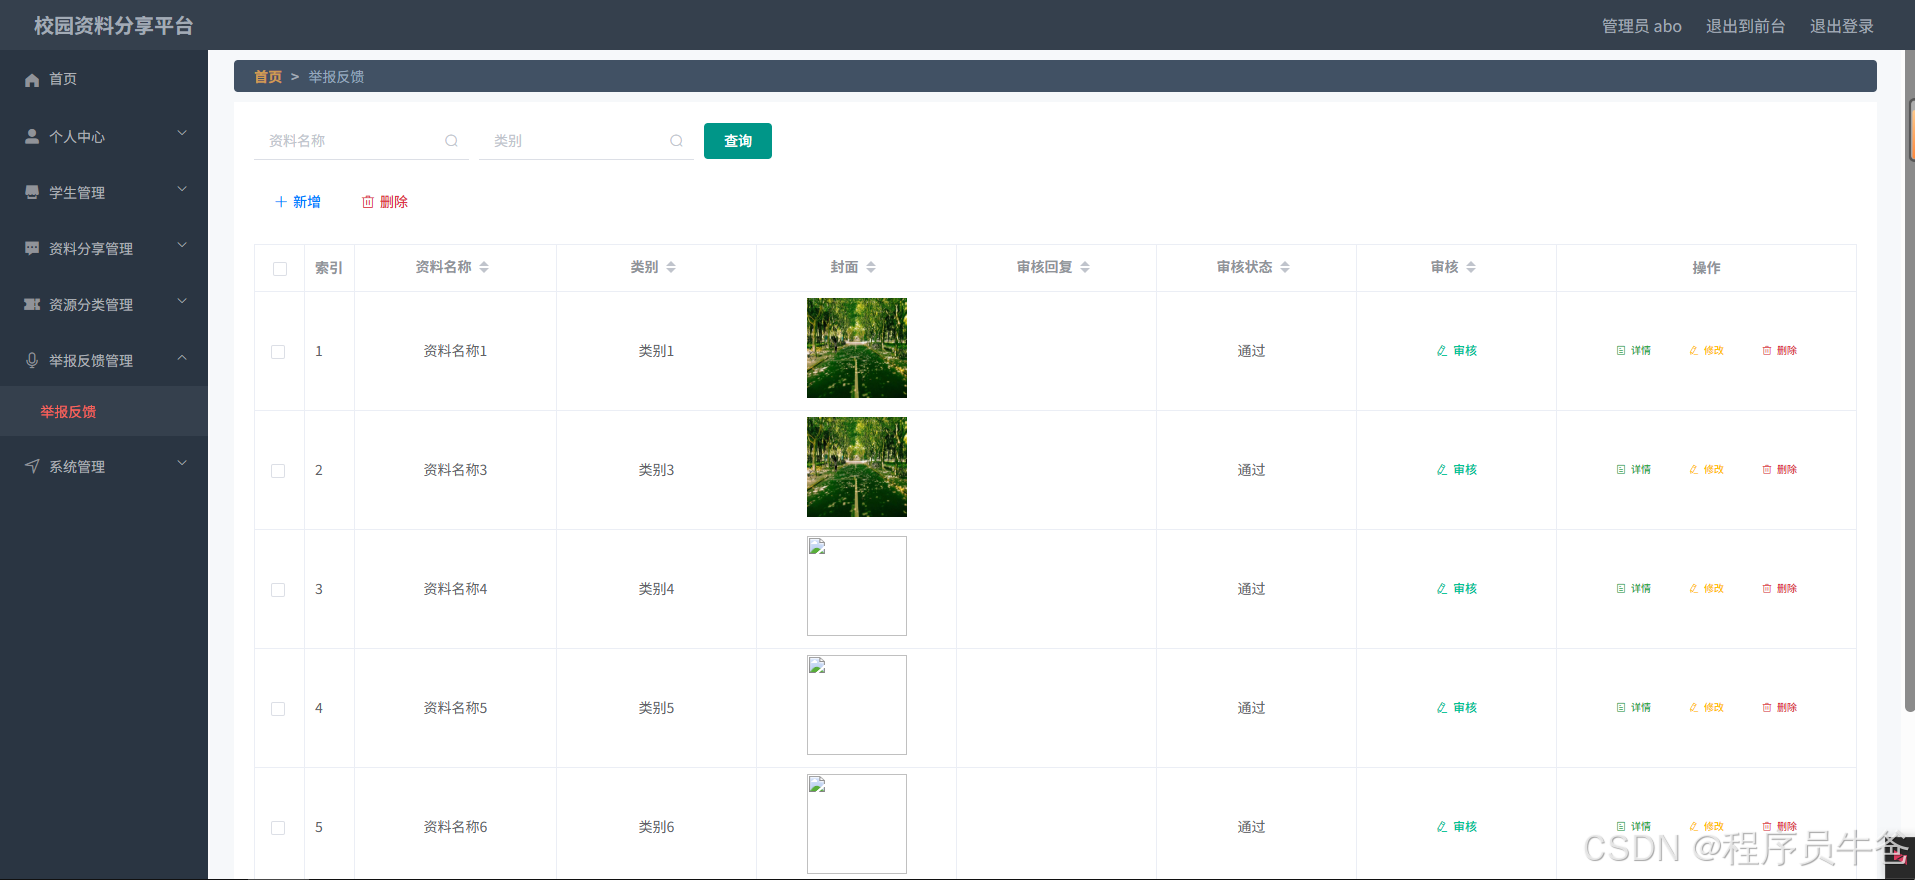Expand the 个人中心 submenu chevron
1915x880 pixels.
(x=182, y=133)
